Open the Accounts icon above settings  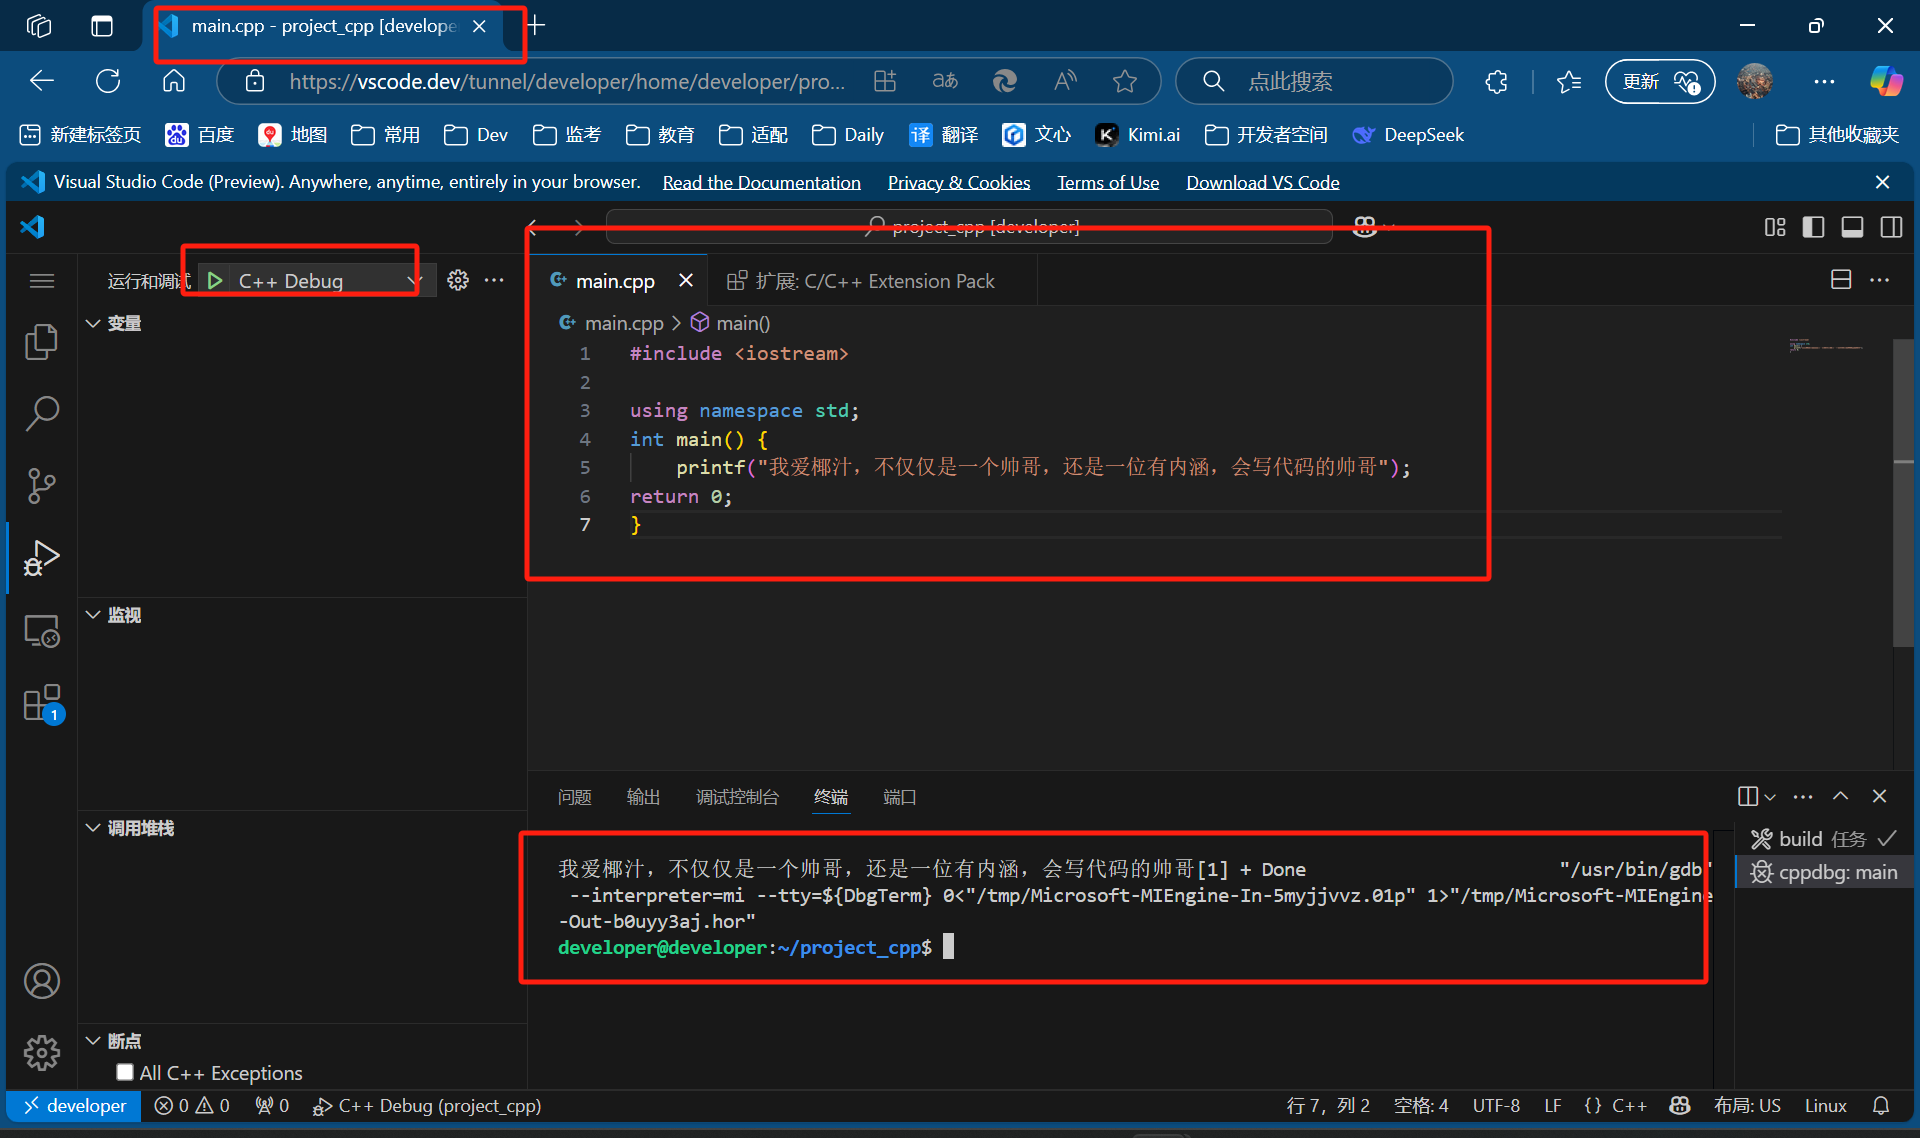41,981
